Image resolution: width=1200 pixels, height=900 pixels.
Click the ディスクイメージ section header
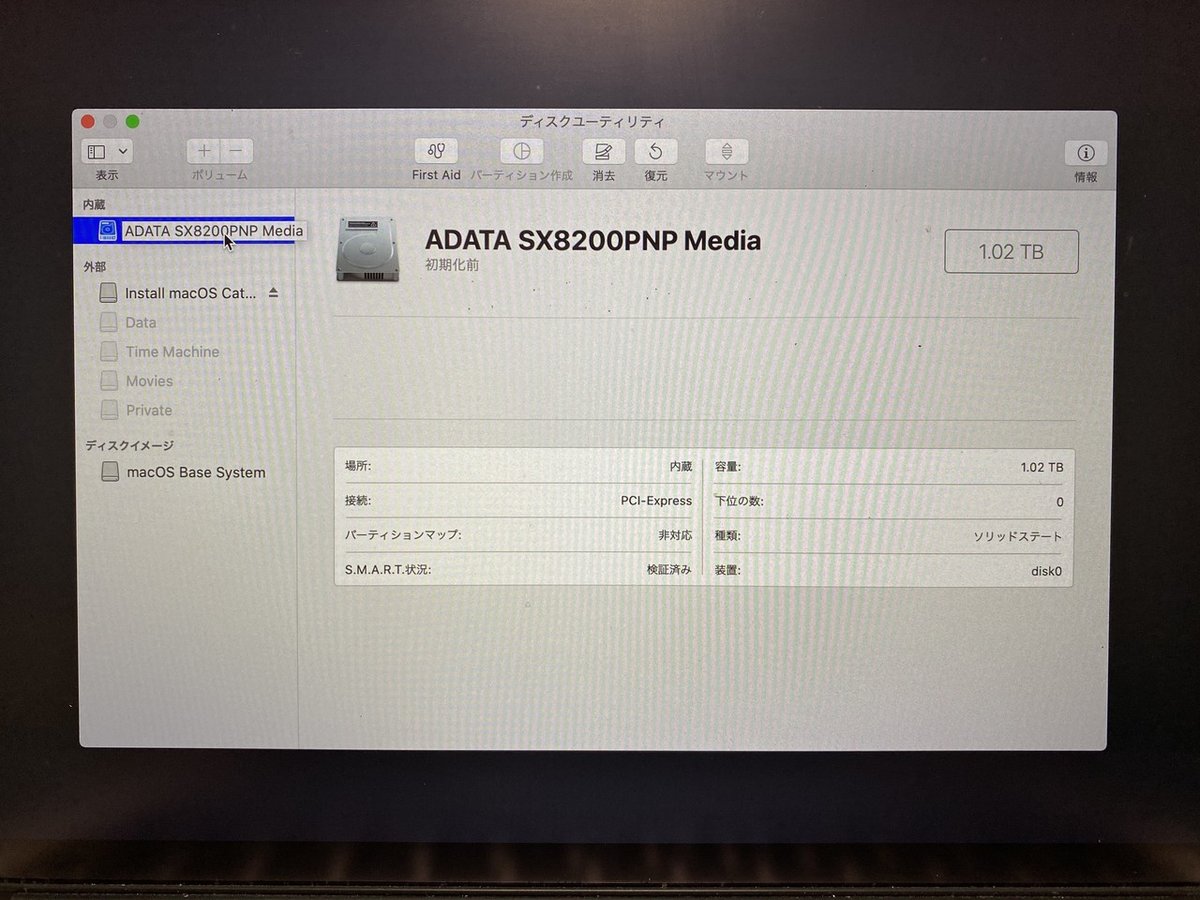(129, 445)
